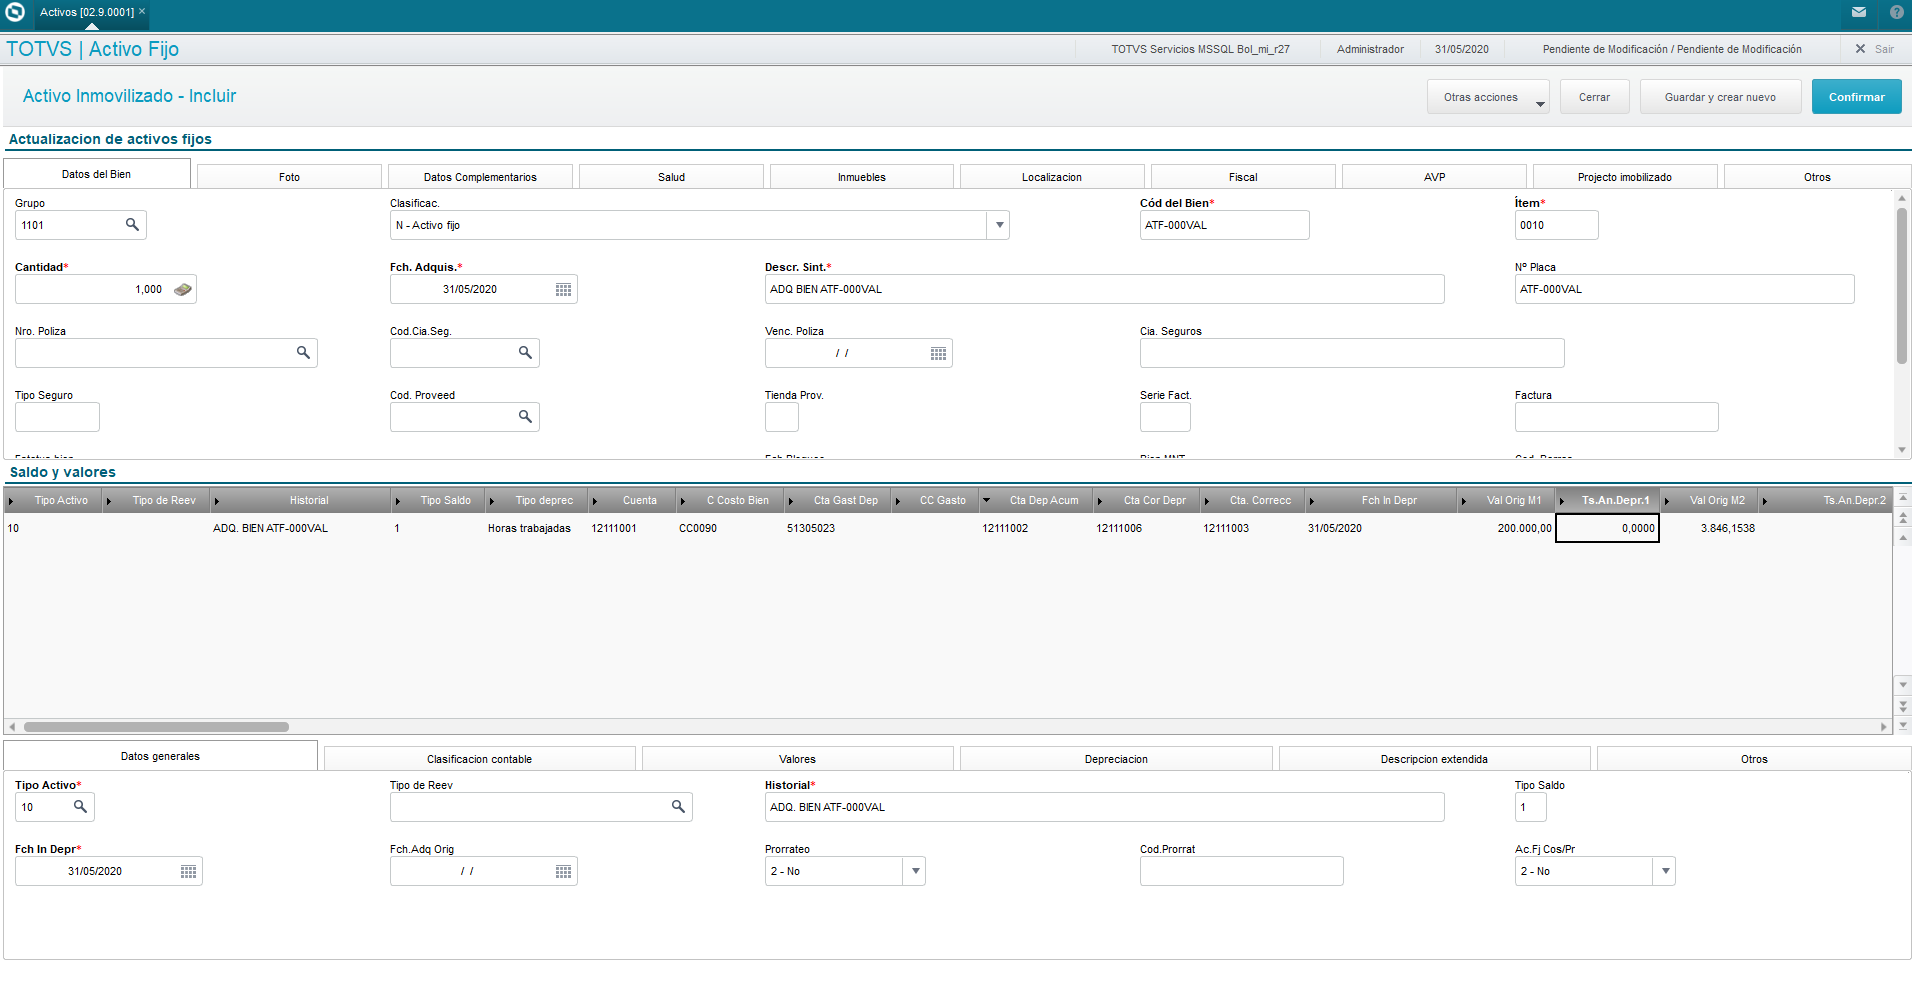Click the Cod. Proveed search icon

[x=525, y=417]
